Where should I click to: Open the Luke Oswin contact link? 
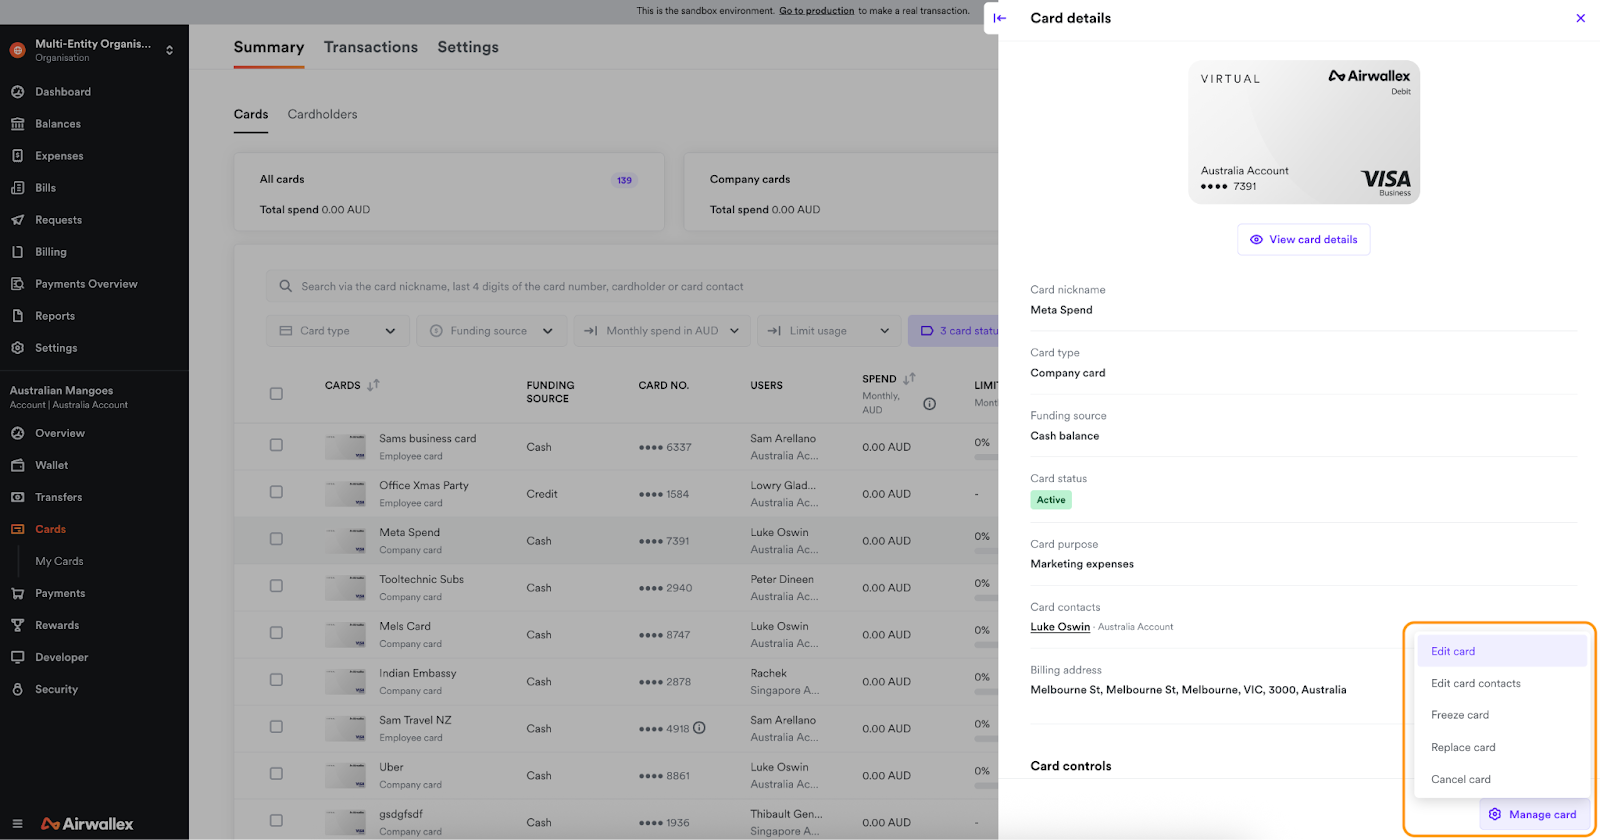tap(1060, 627)
